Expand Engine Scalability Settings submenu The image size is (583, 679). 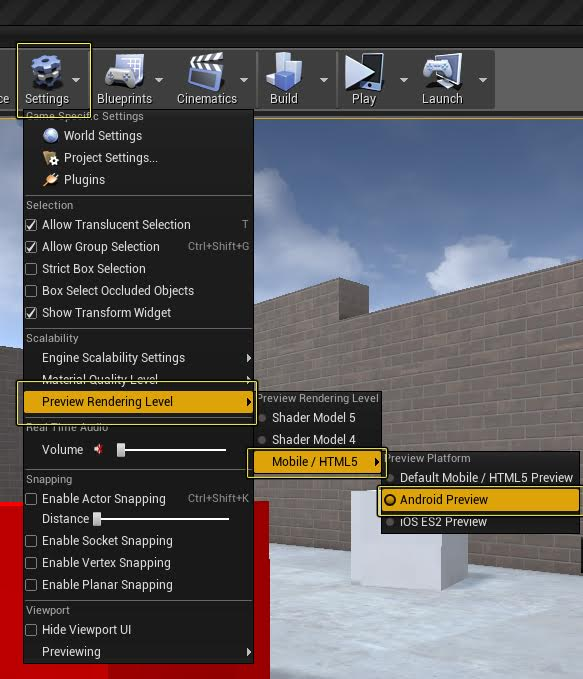tap(138, 358)
